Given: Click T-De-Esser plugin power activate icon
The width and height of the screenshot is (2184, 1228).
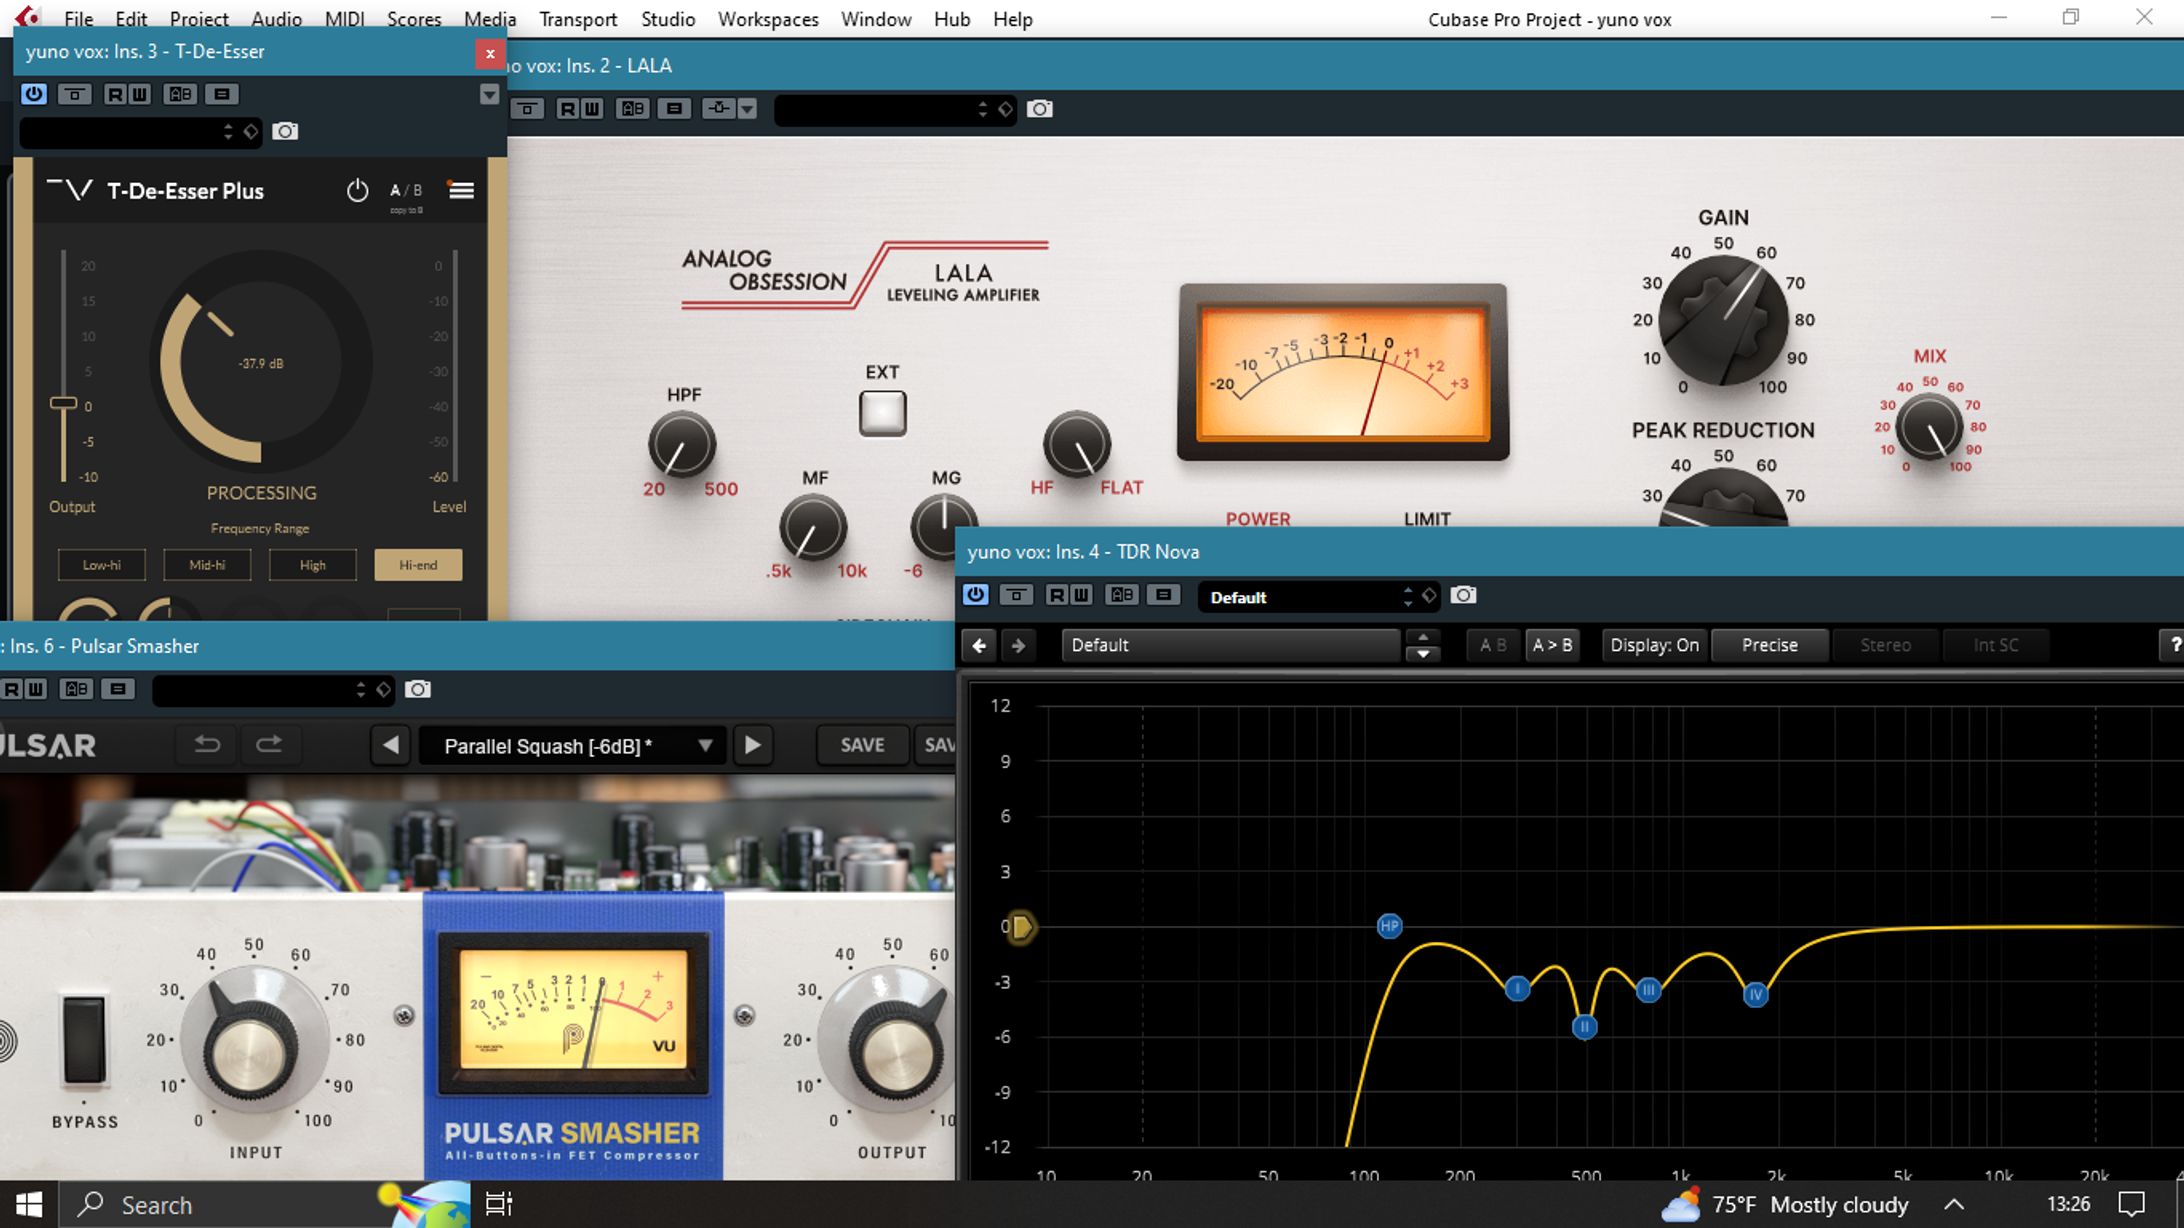Looking at the screenshot, I should (34, 94).
